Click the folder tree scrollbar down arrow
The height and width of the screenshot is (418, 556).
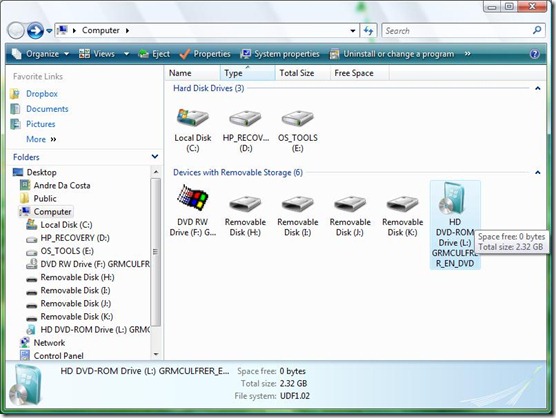156,355
